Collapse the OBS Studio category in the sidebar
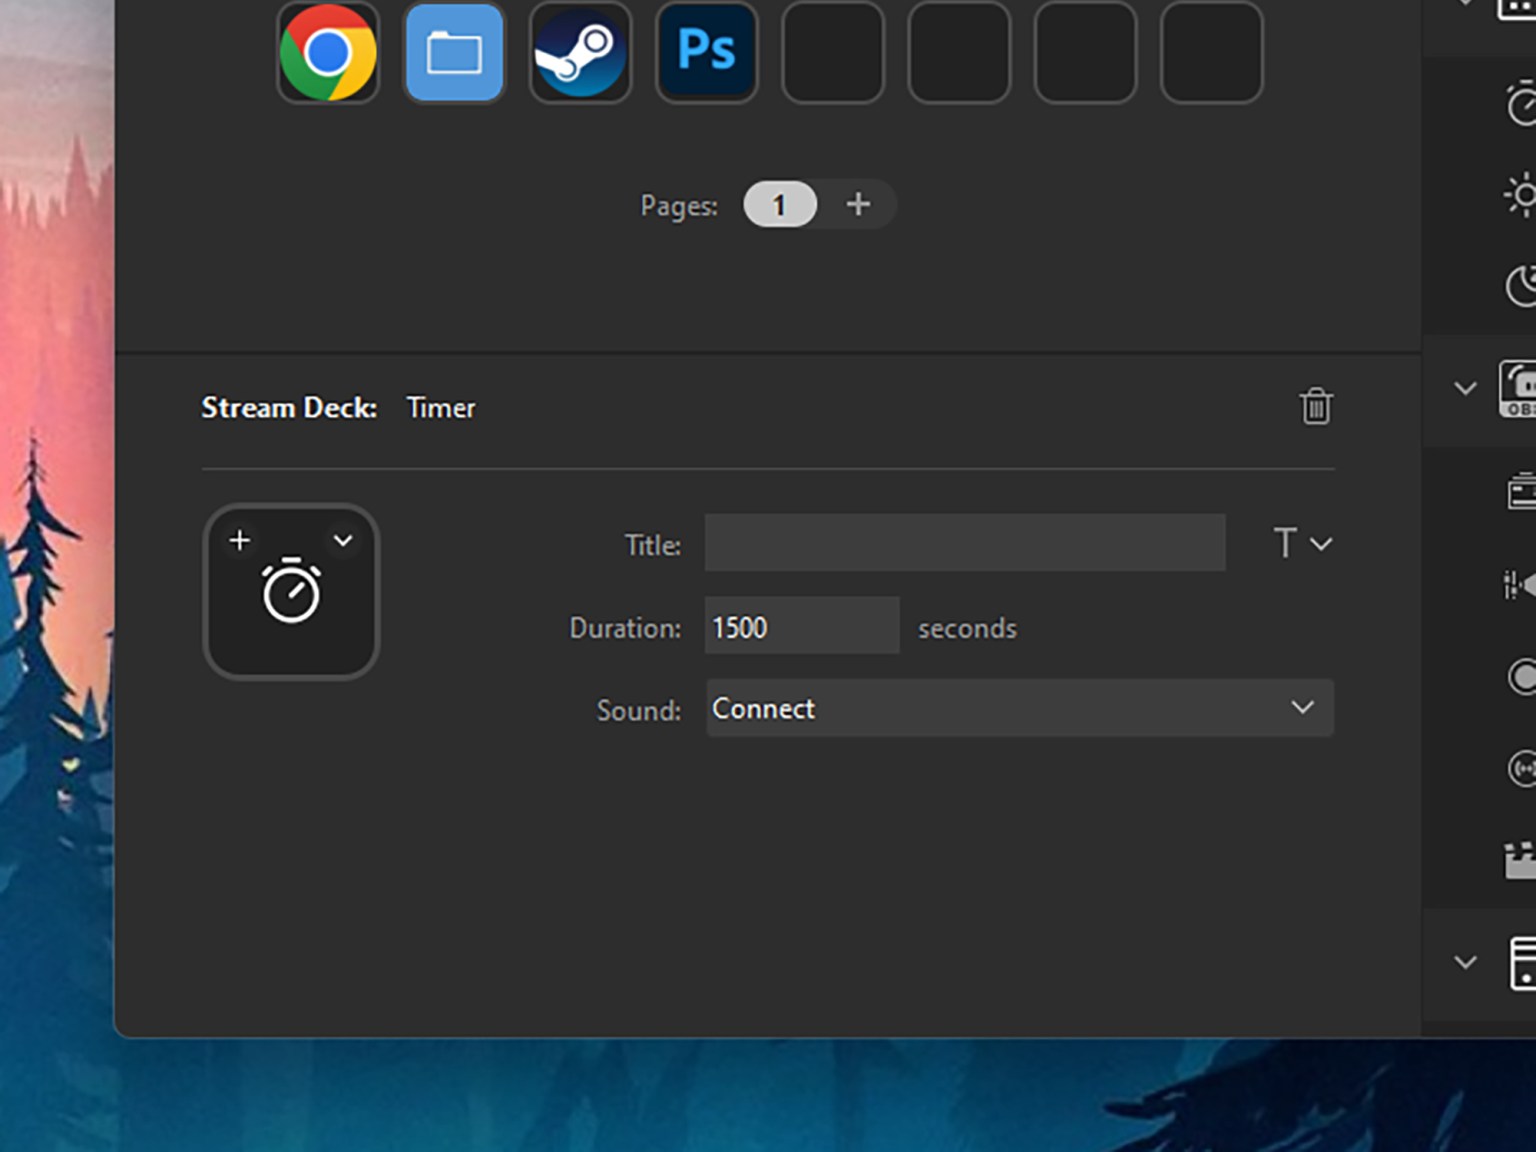This screenshot has height=1152, width=1536. click(1464, 388)
